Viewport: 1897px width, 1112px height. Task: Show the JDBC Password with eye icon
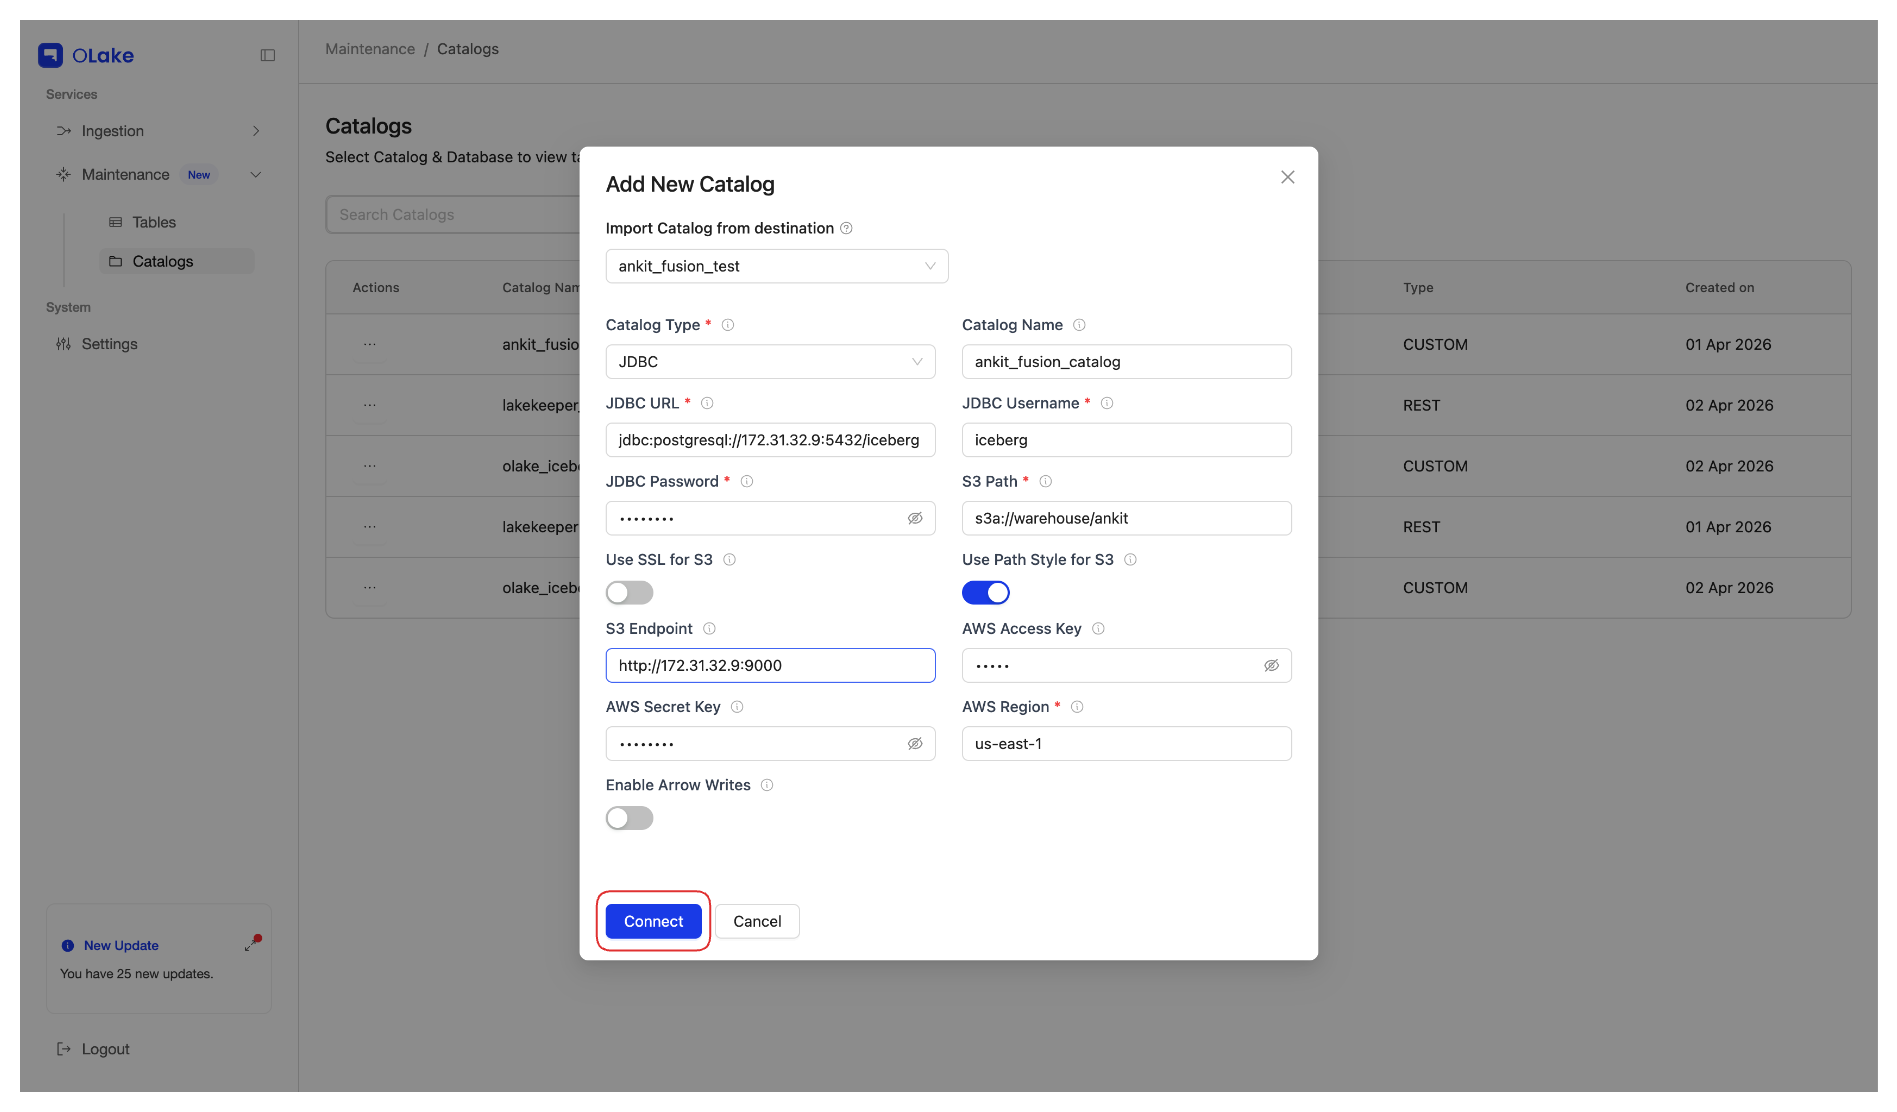914,518
